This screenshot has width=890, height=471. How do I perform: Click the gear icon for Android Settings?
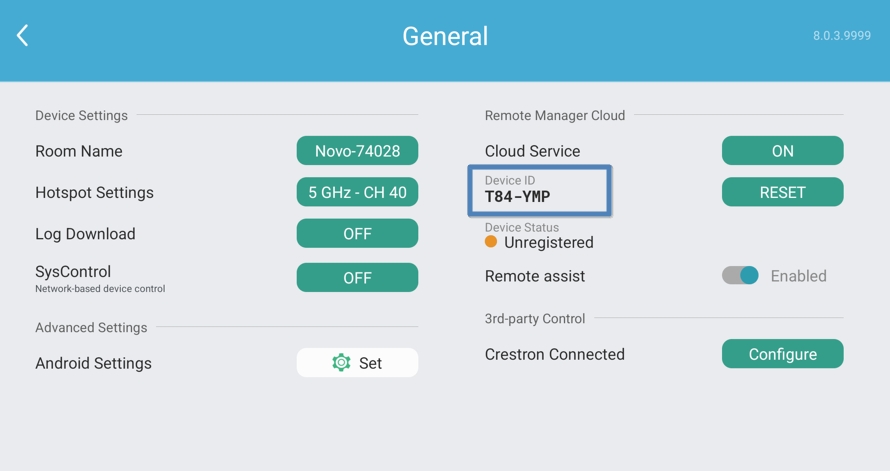(341, 363)
